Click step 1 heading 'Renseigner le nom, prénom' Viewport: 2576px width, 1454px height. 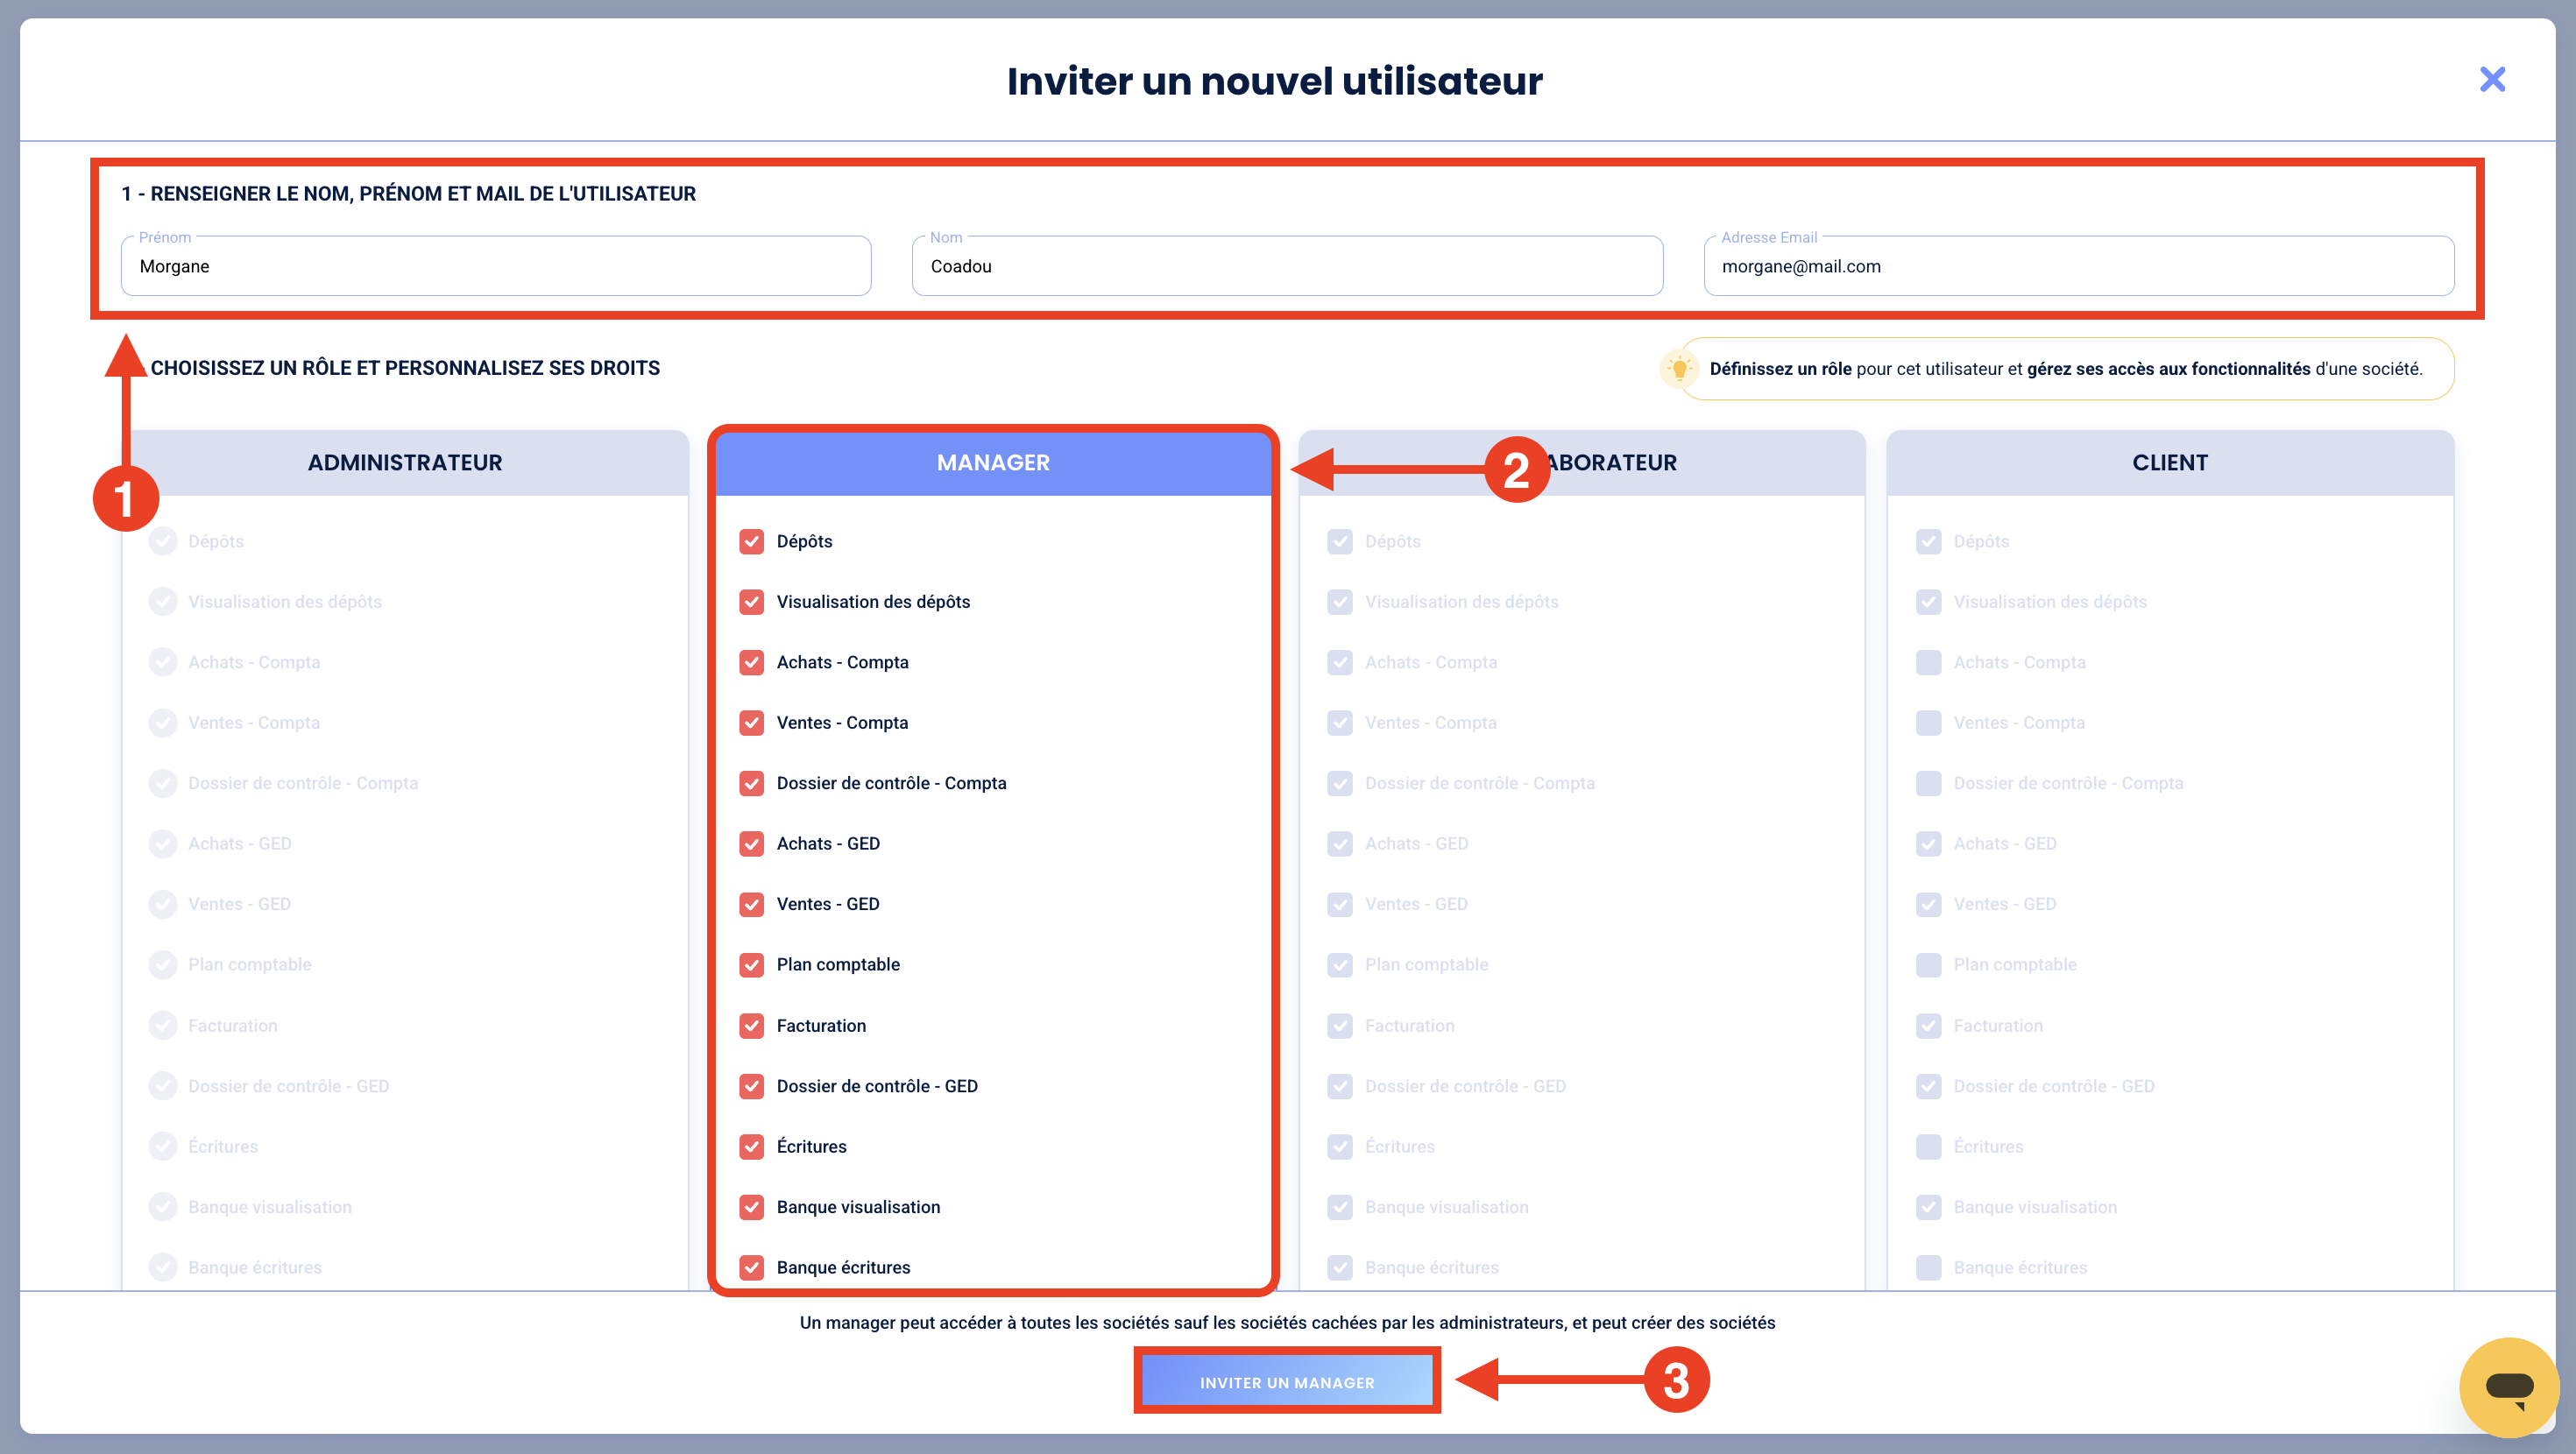coord(408,194)
